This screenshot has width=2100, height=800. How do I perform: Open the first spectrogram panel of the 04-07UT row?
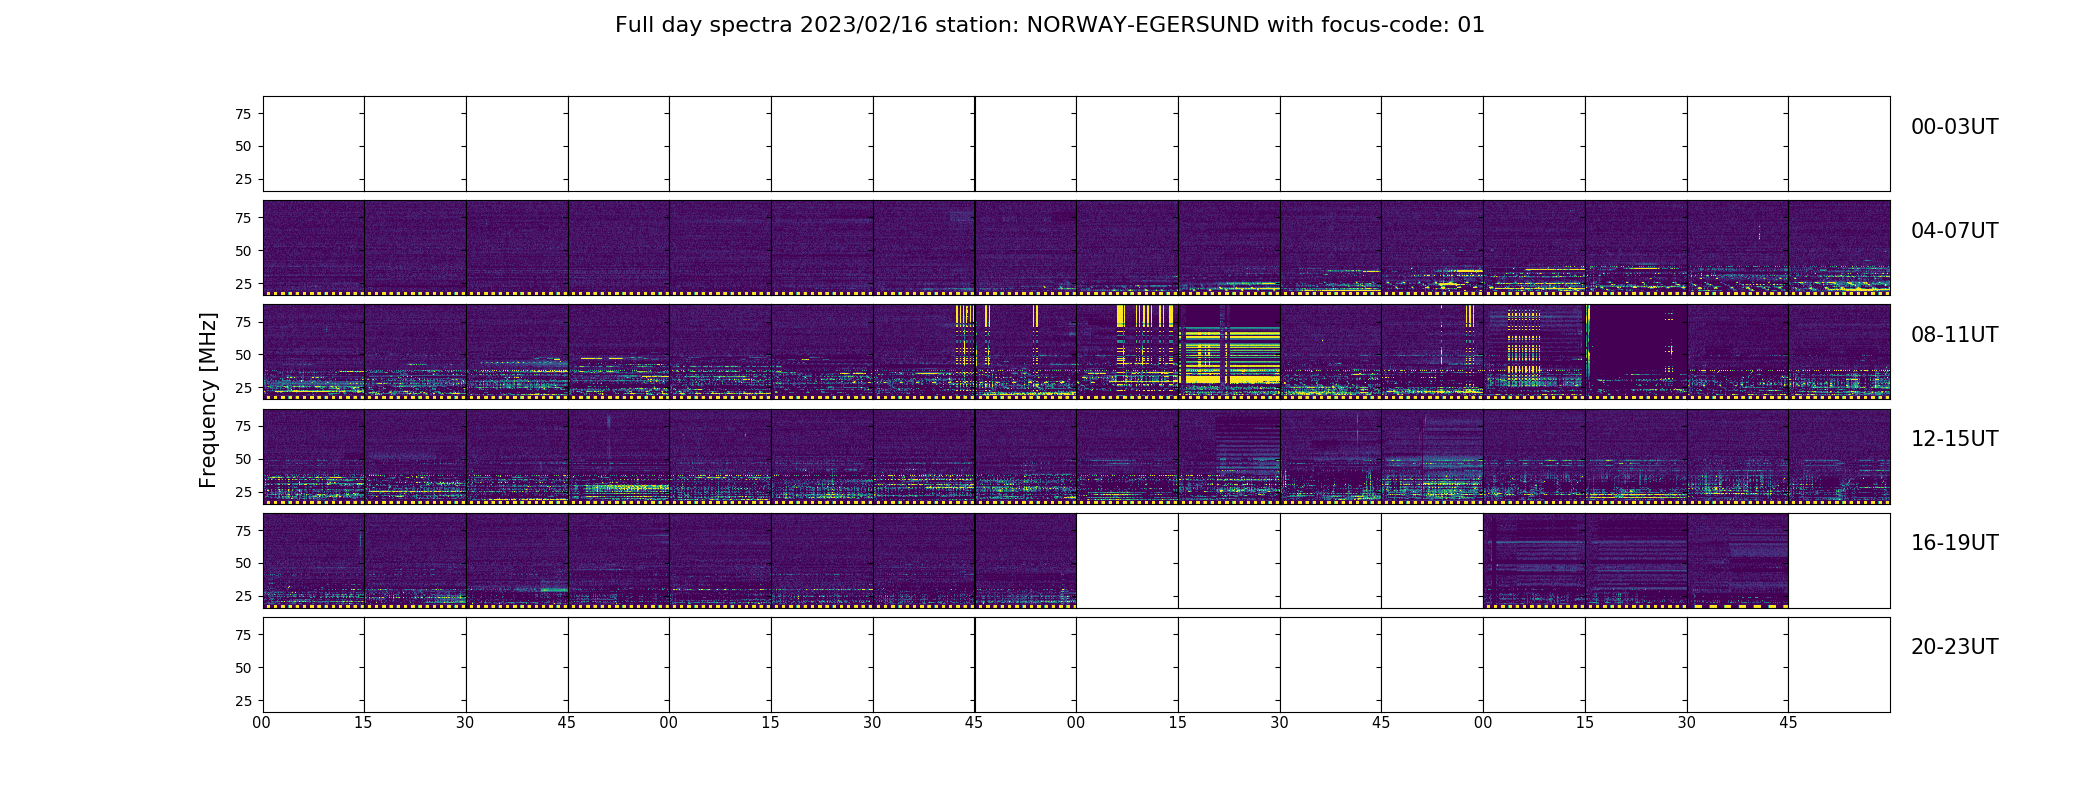click(x=313, y=248)
